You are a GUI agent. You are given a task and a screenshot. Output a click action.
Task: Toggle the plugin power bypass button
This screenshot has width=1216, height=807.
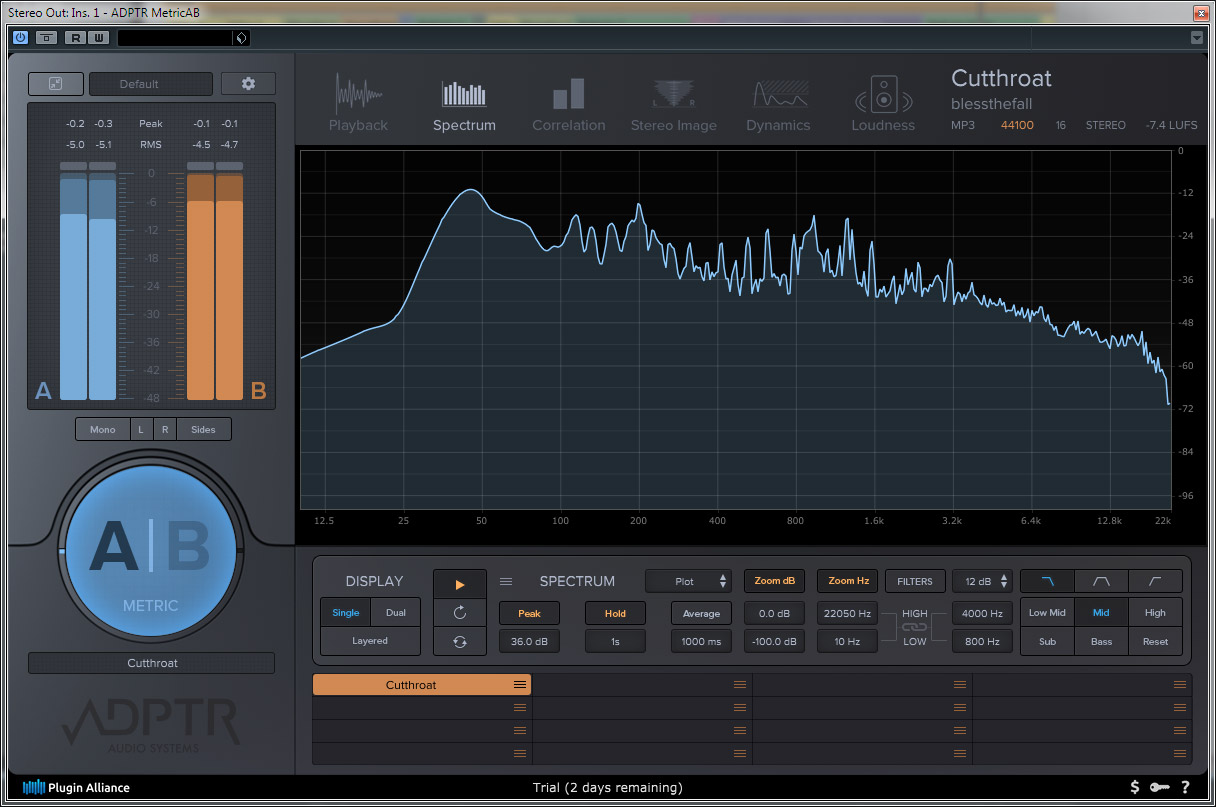click(20, 38)
